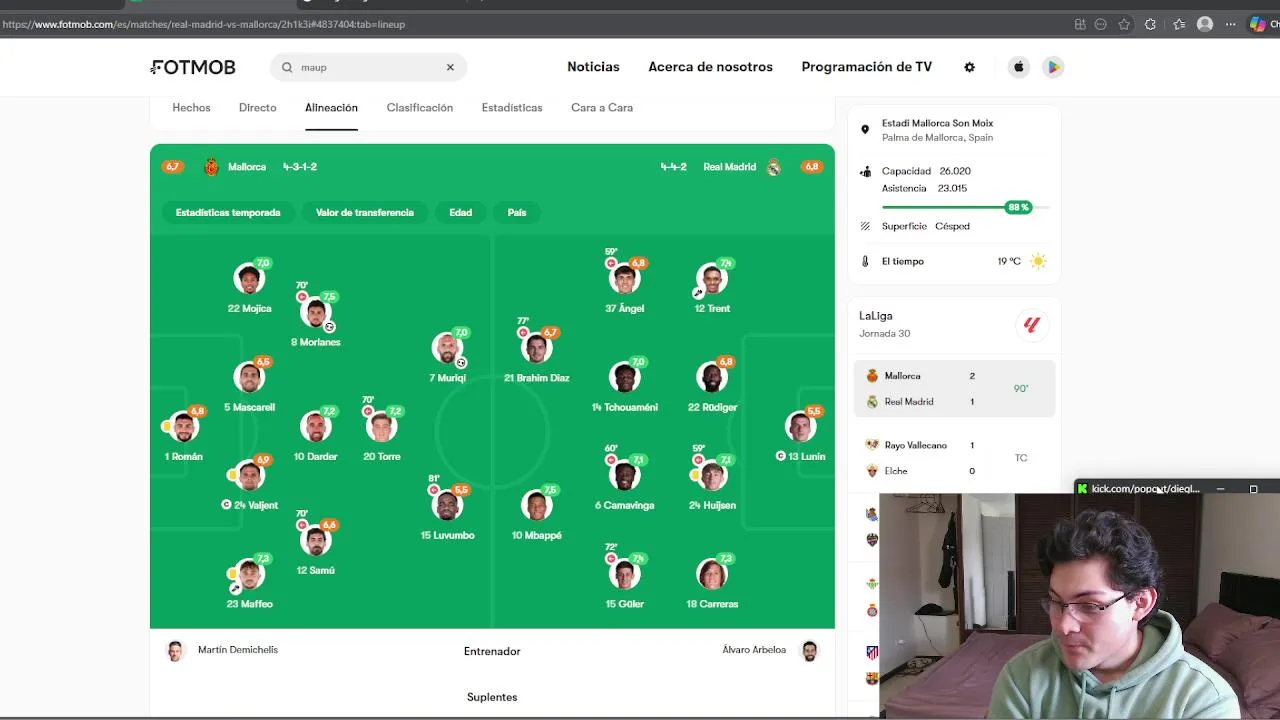Open the browser favorites list icon

1179,24
